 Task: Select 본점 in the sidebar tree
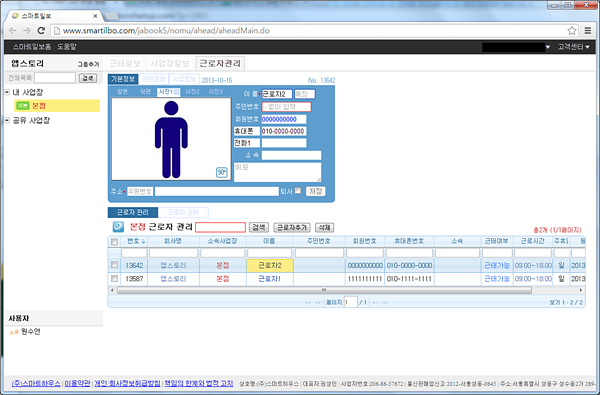click(x=39, y=106)
